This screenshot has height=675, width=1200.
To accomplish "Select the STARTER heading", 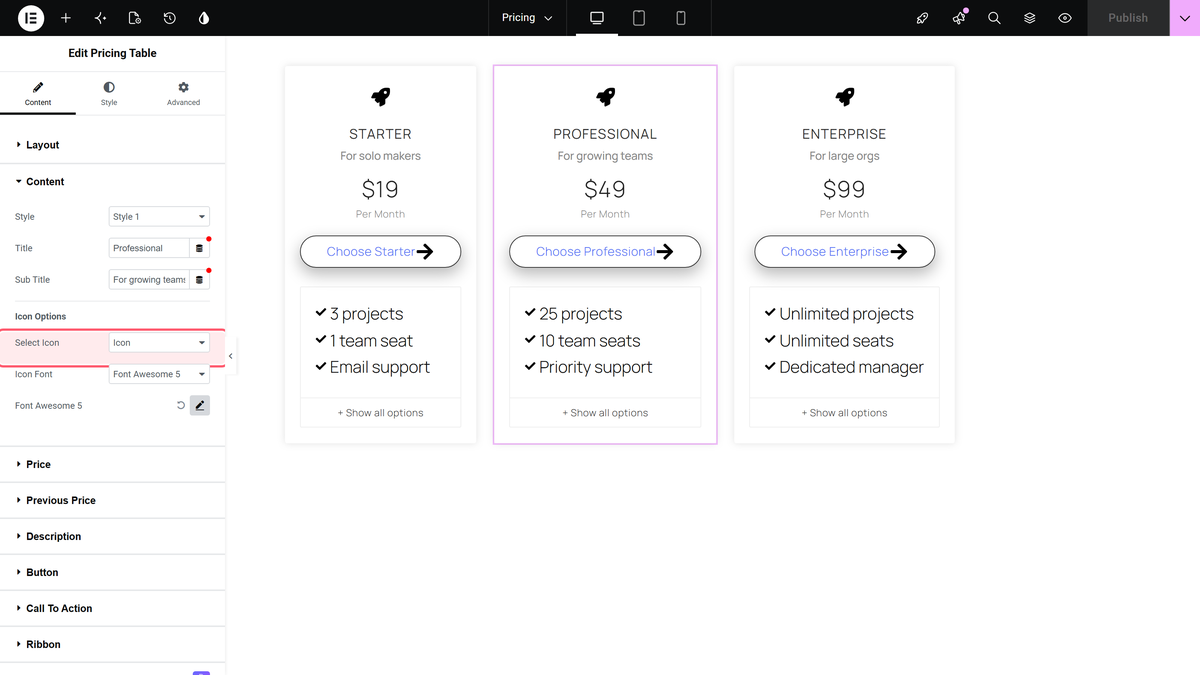I will click(380, 134).
